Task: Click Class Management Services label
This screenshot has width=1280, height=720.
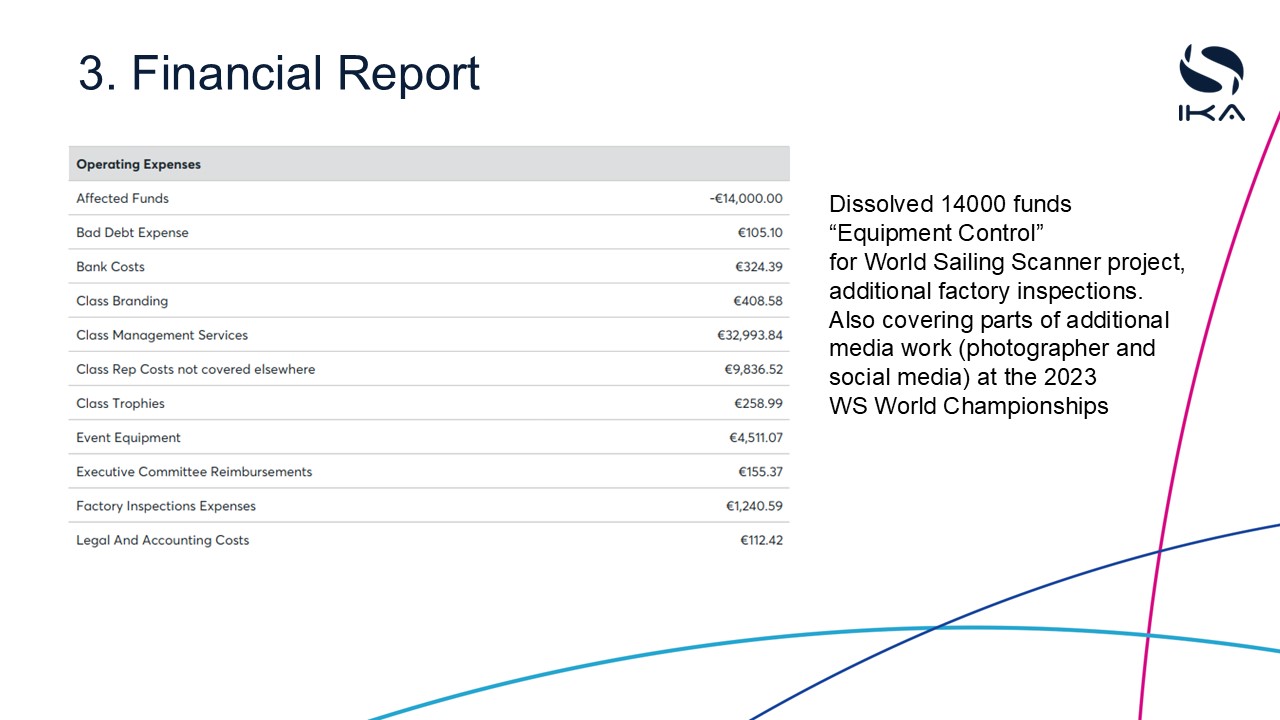Action: [x=162, y=335]
